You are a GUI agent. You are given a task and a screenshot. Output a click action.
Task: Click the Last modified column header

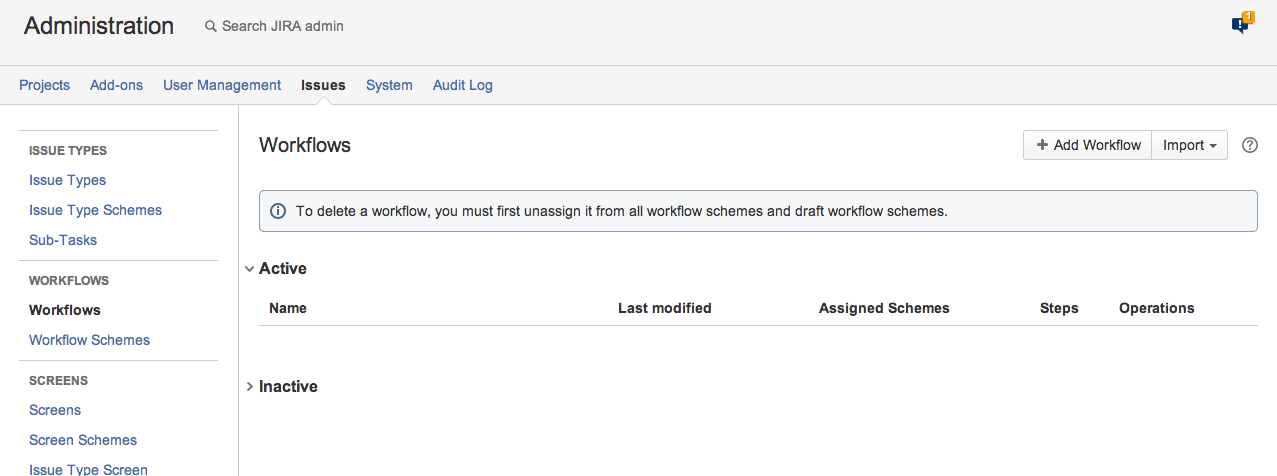pos(665,308)
